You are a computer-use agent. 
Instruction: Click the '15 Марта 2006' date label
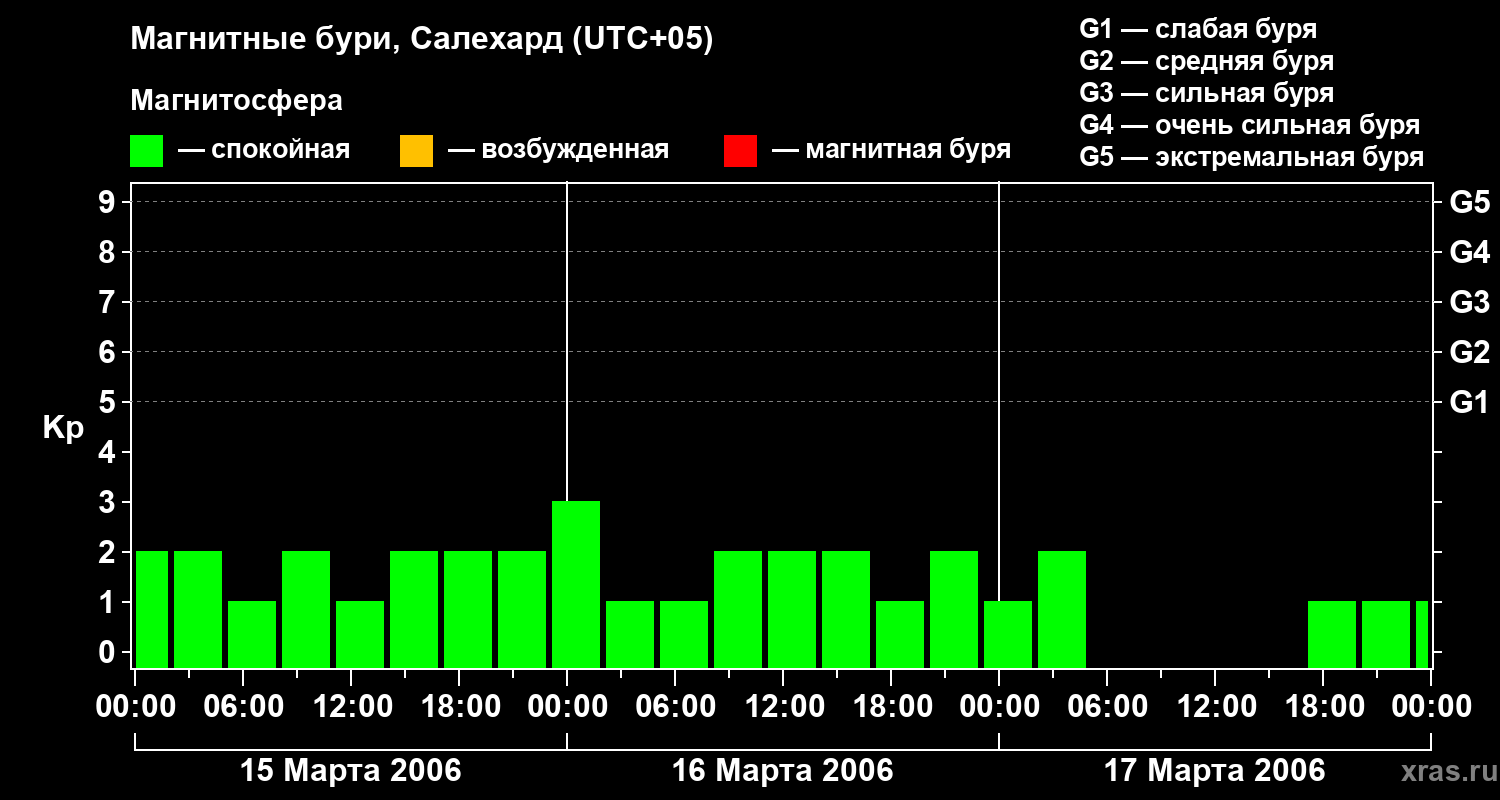(351, 771)
